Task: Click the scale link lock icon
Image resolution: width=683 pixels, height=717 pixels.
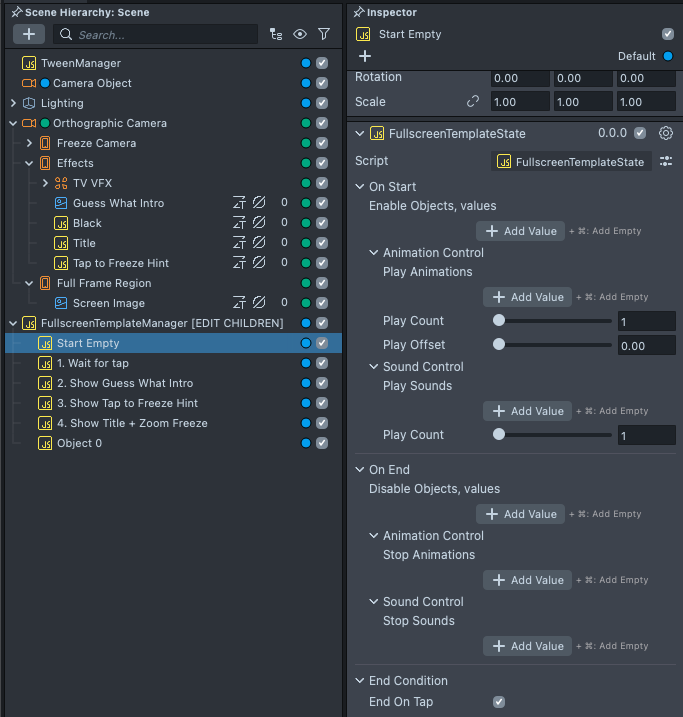Action: coord(473,102)
